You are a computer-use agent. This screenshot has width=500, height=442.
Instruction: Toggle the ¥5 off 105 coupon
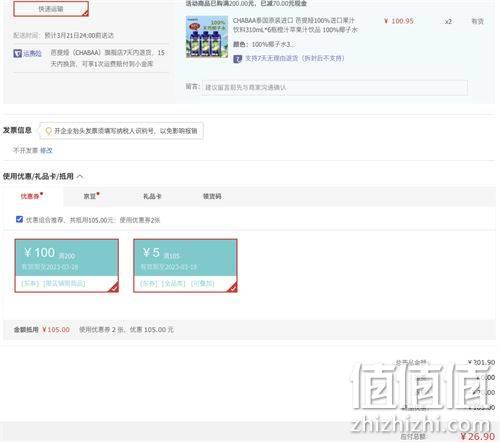185,266
